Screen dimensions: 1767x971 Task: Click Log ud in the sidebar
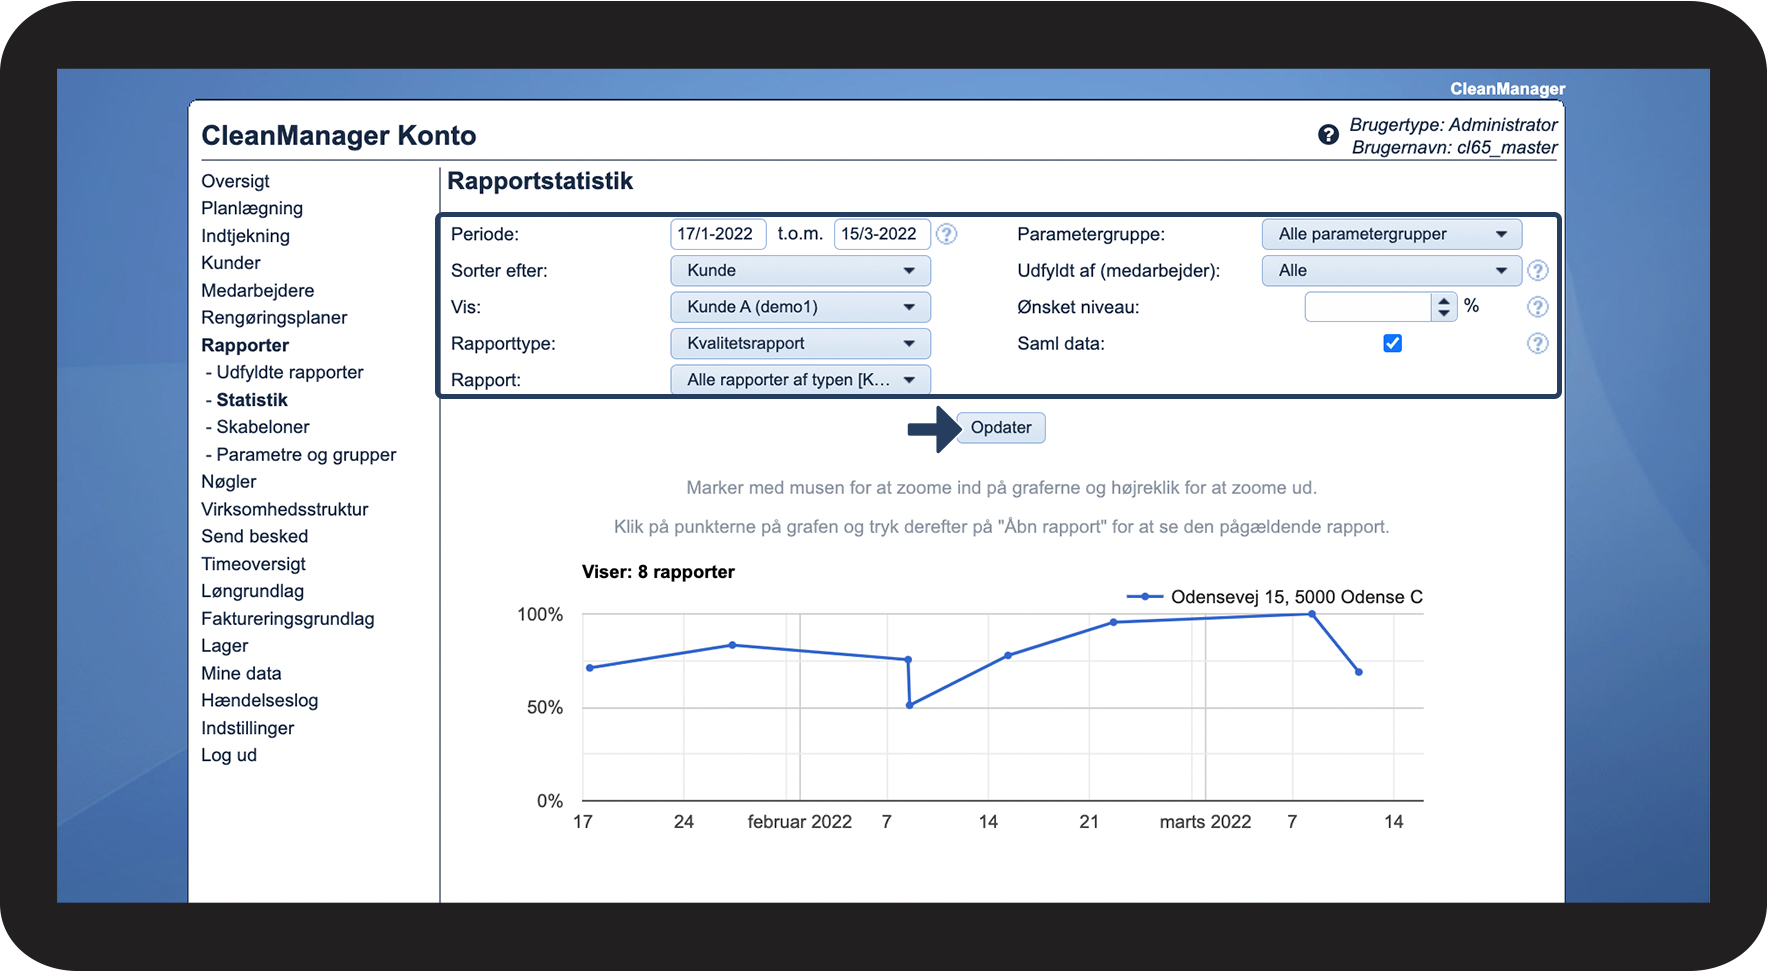pyautogui.click(x=229, y=755)
